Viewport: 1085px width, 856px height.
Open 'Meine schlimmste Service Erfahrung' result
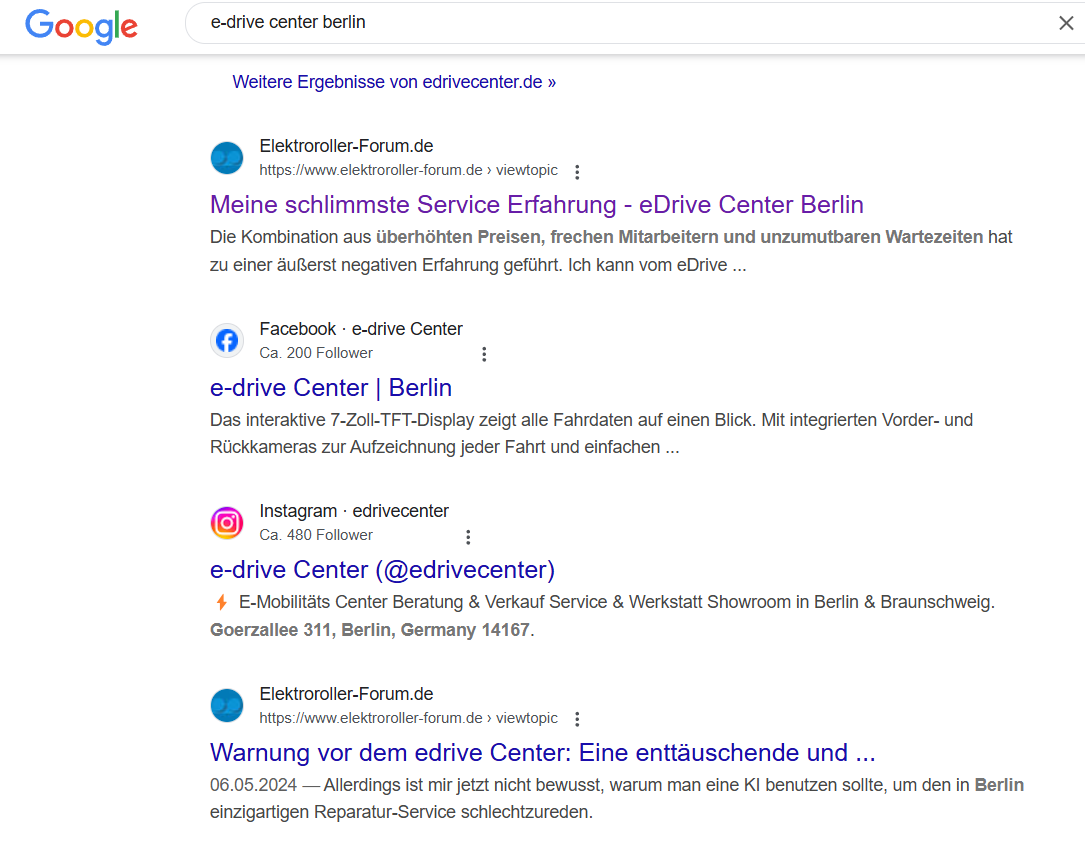pyautogui.click(x=536, y=205)
